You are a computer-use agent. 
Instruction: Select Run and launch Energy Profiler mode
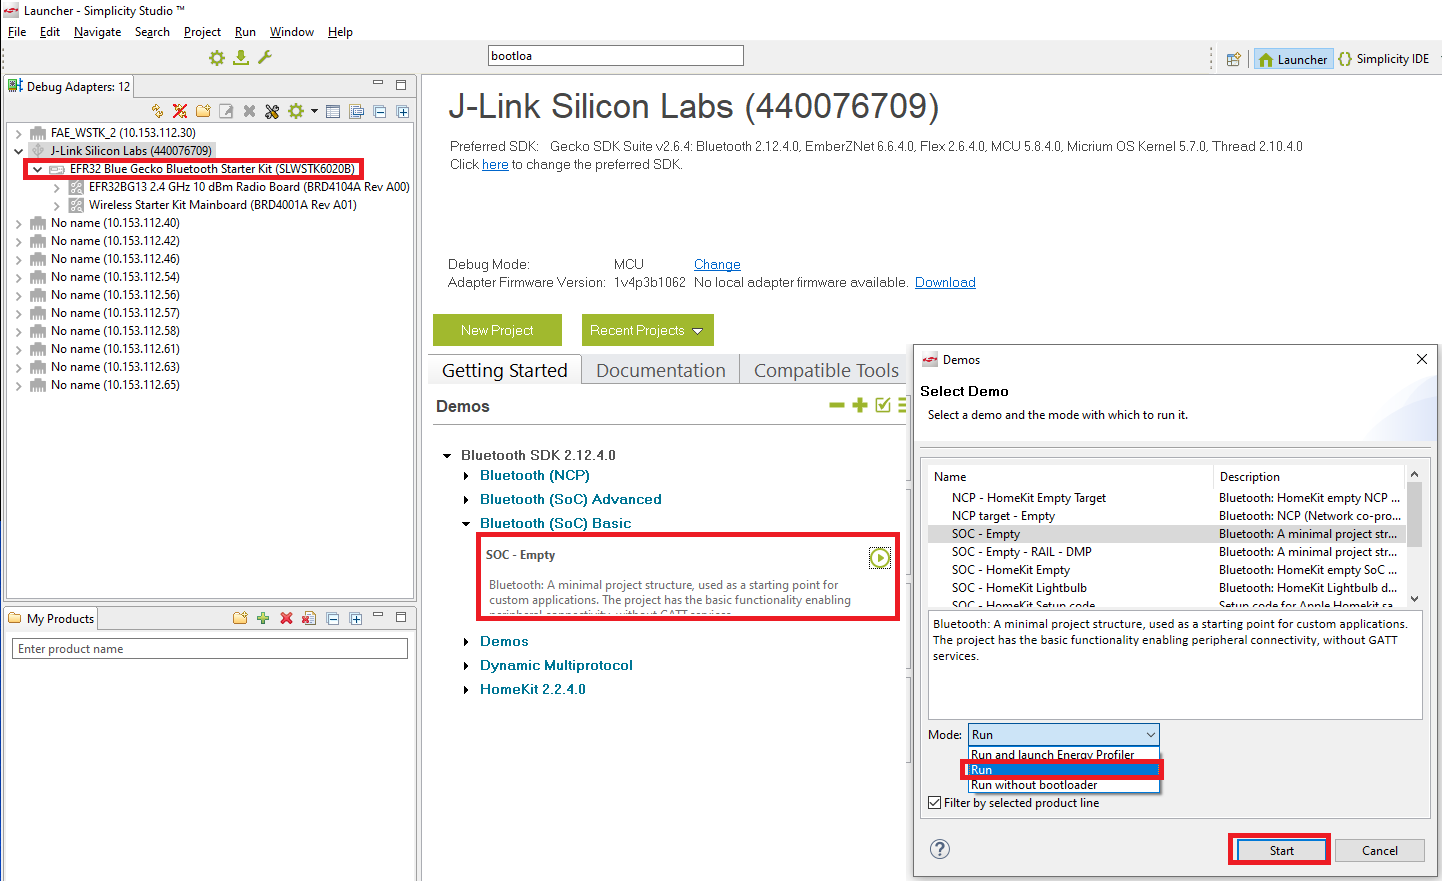coord(1064,754)
